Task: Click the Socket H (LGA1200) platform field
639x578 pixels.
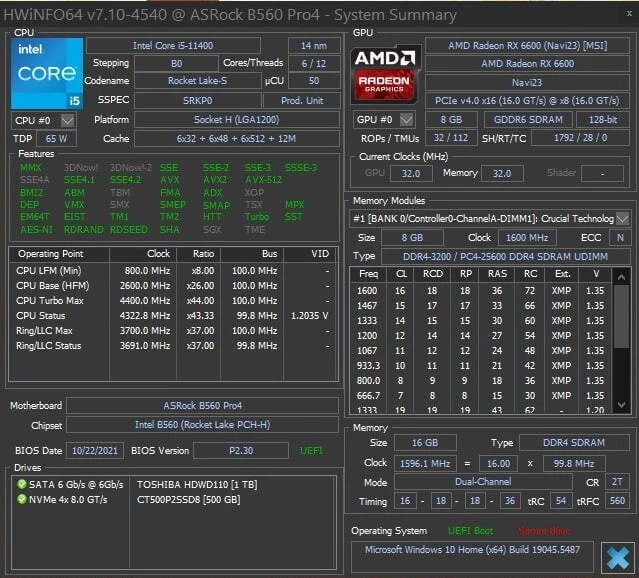Action: pyautogui.click(x=237, y=120)
